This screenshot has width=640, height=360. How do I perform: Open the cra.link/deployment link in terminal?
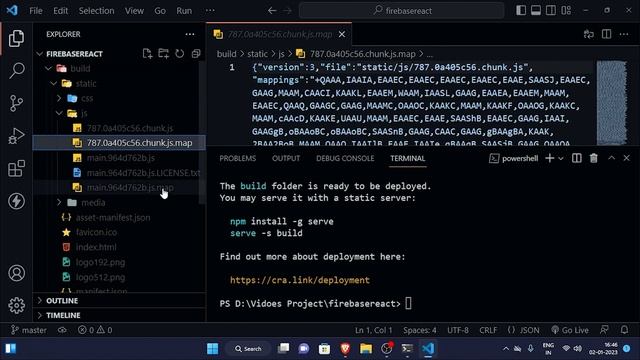(300, 280)
